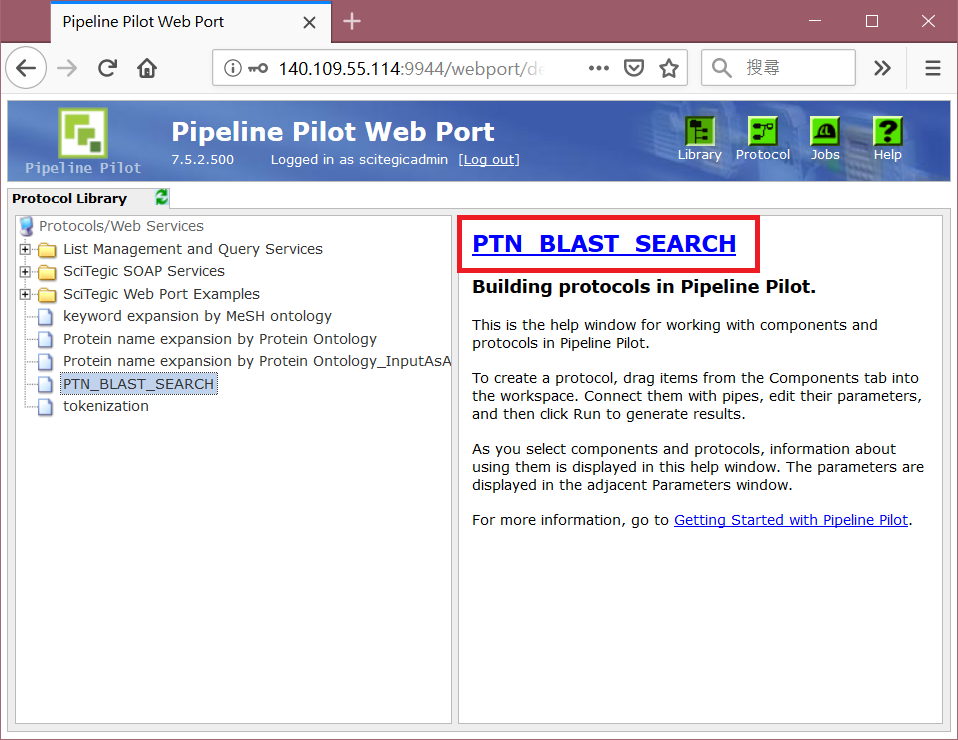Click the SciTegic SOAP Services folder icon

(47, 271)
